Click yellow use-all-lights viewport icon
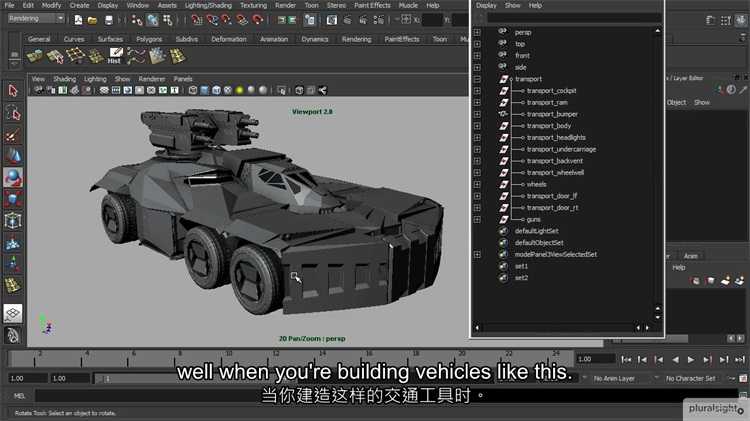This screenshot has width=750, height=421. click(x=239, y=90)
